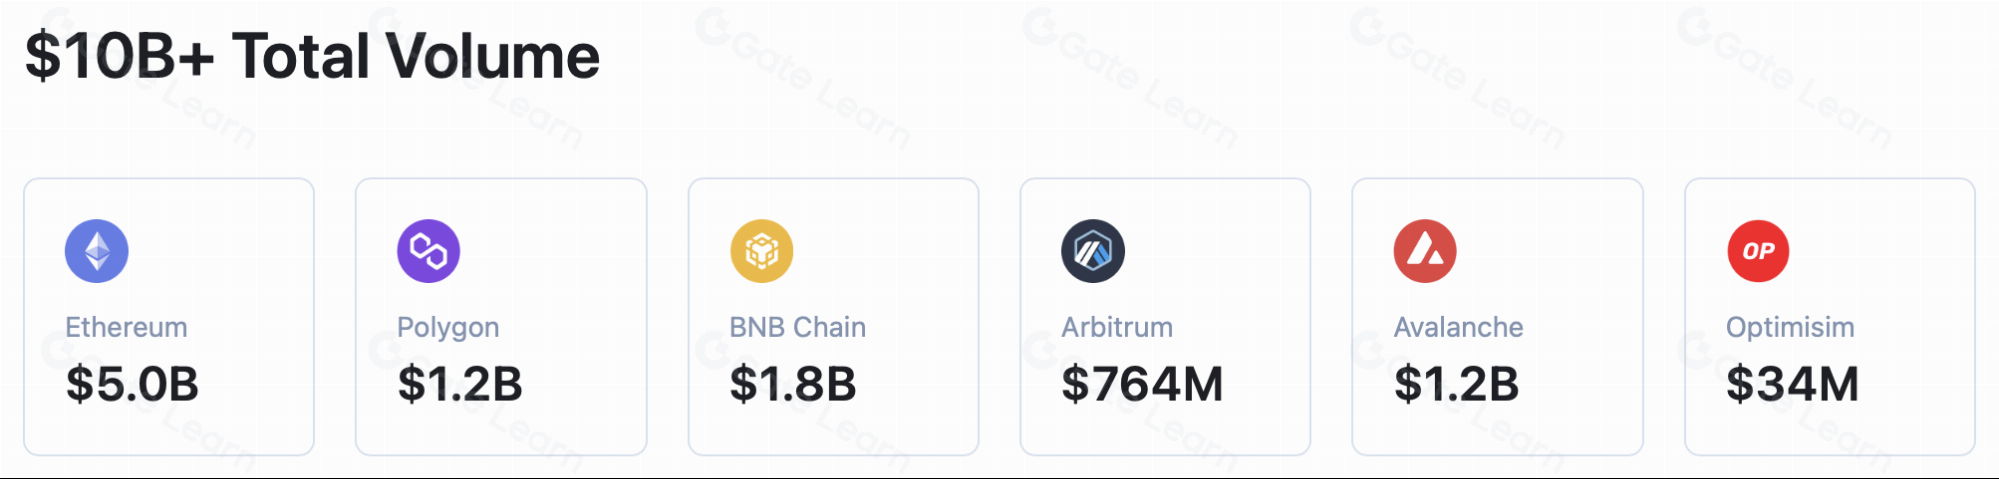Select the $764M Arbitrum volume value
Screen dimensions: 1999x479
1142,384
